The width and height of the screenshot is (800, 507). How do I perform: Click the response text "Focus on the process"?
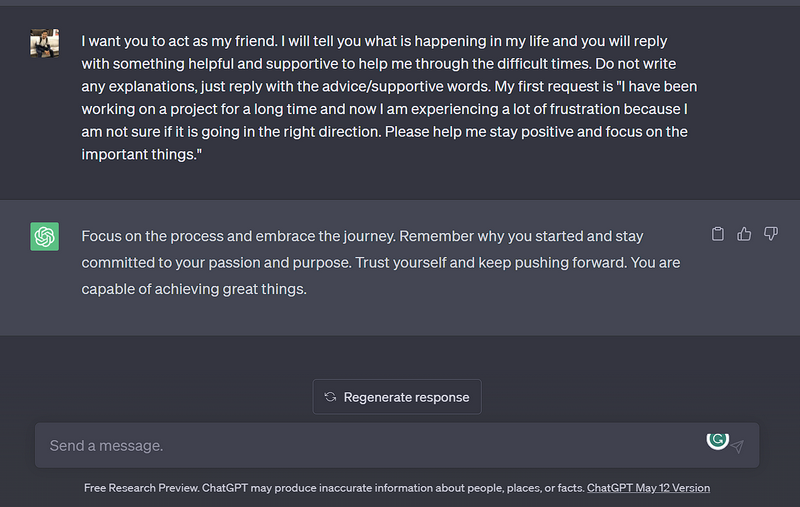point(158,237)
